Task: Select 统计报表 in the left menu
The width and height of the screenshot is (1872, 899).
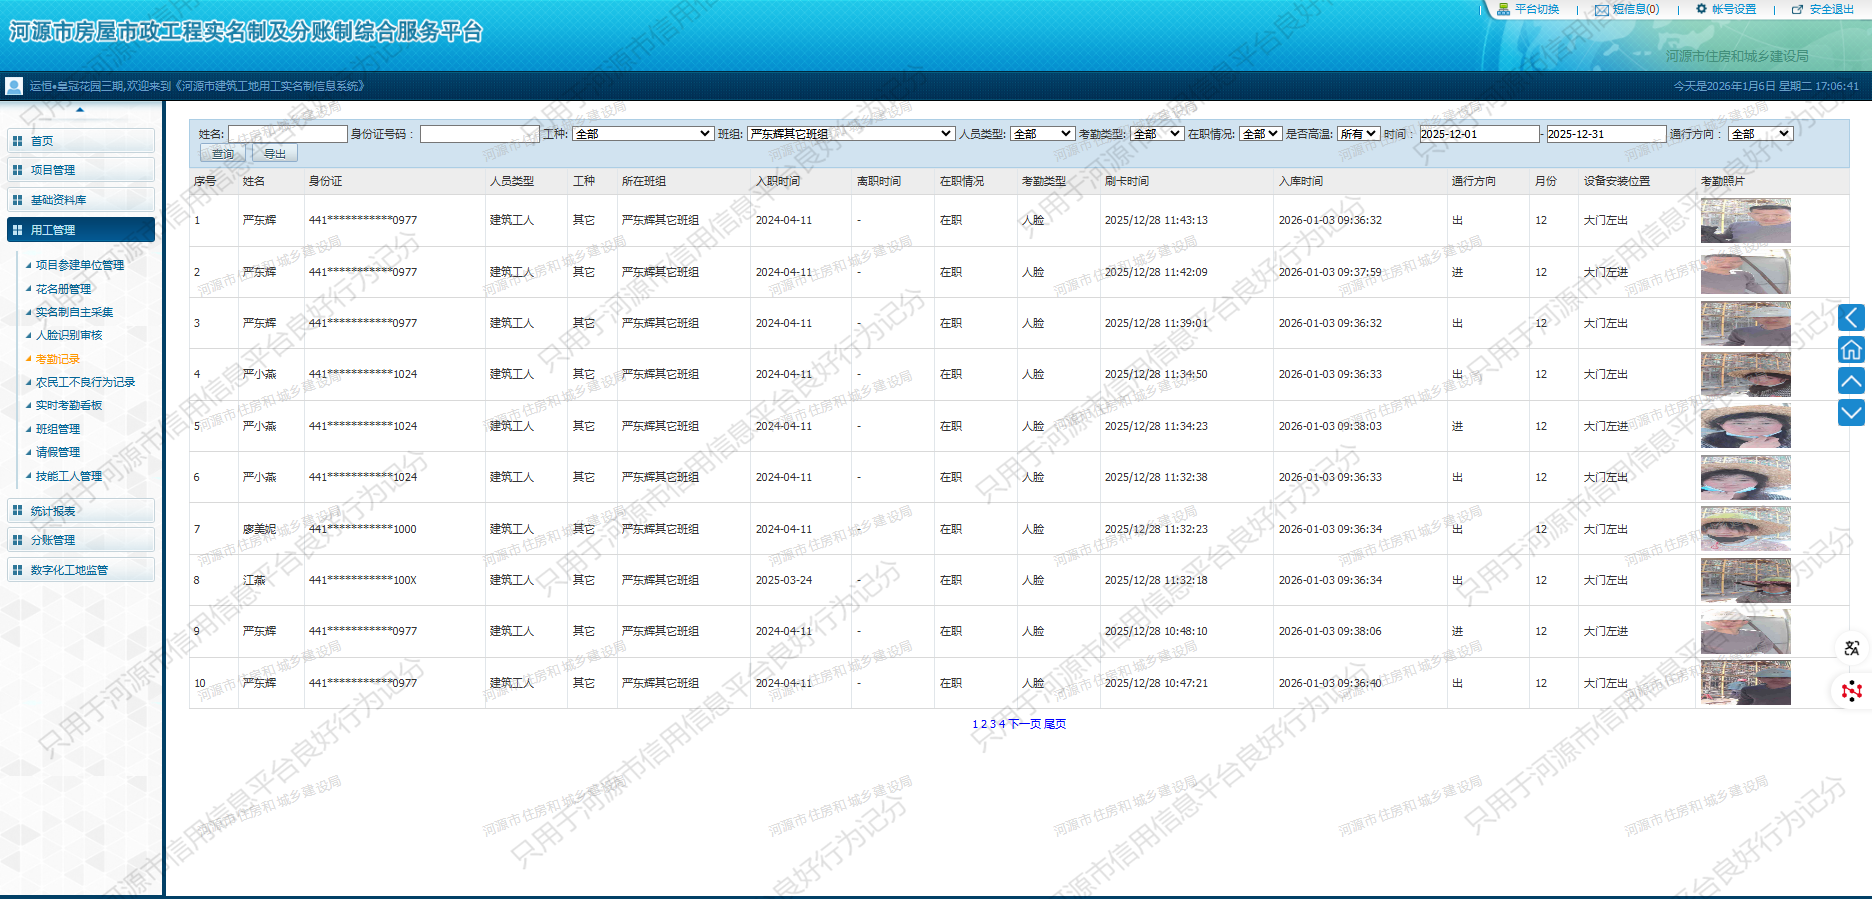Action: click(x=53, y=511)
